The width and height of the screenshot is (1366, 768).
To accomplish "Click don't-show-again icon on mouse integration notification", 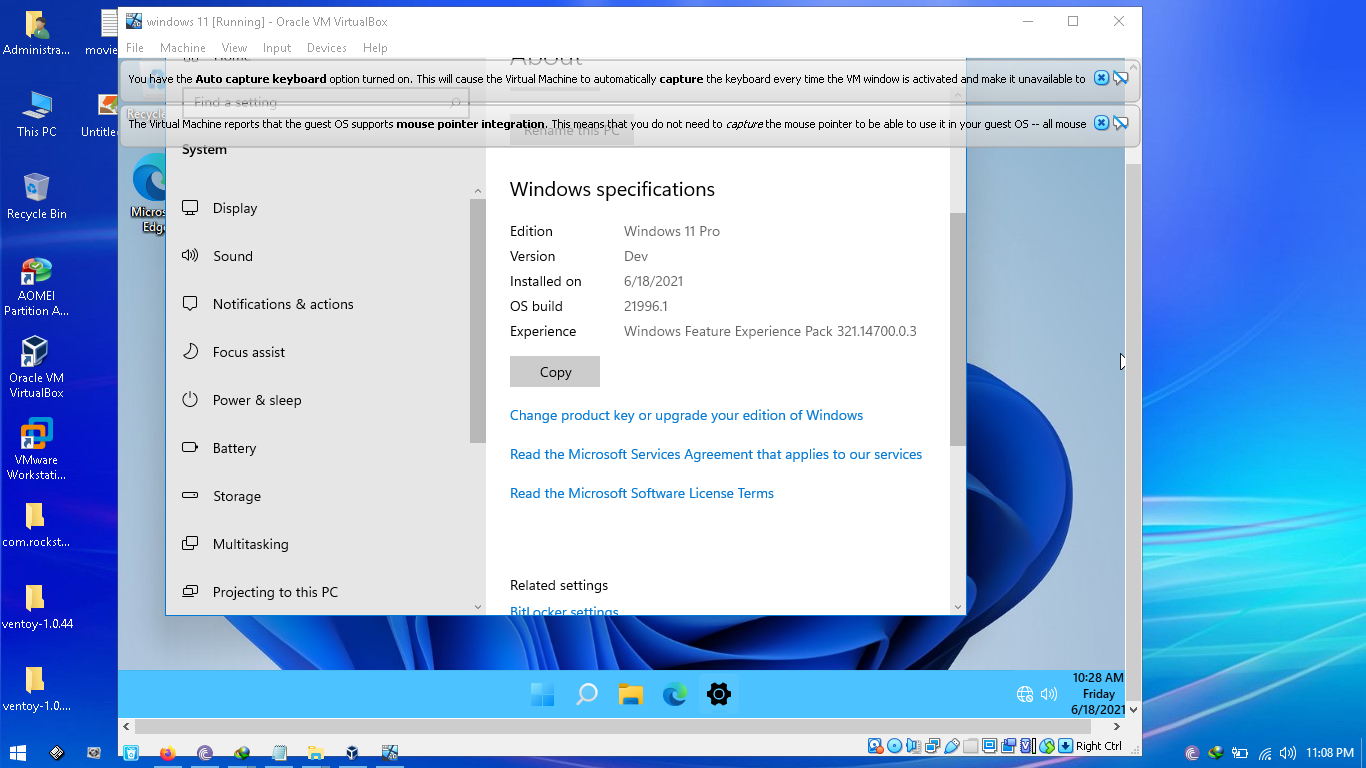I will tap(1120, 123).
